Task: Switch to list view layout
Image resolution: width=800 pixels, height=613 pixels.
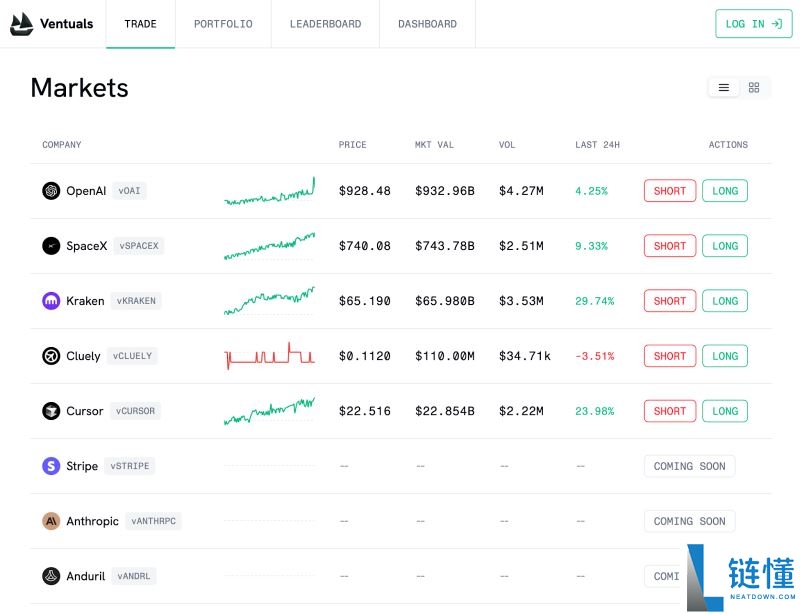Action: point(724,88)
